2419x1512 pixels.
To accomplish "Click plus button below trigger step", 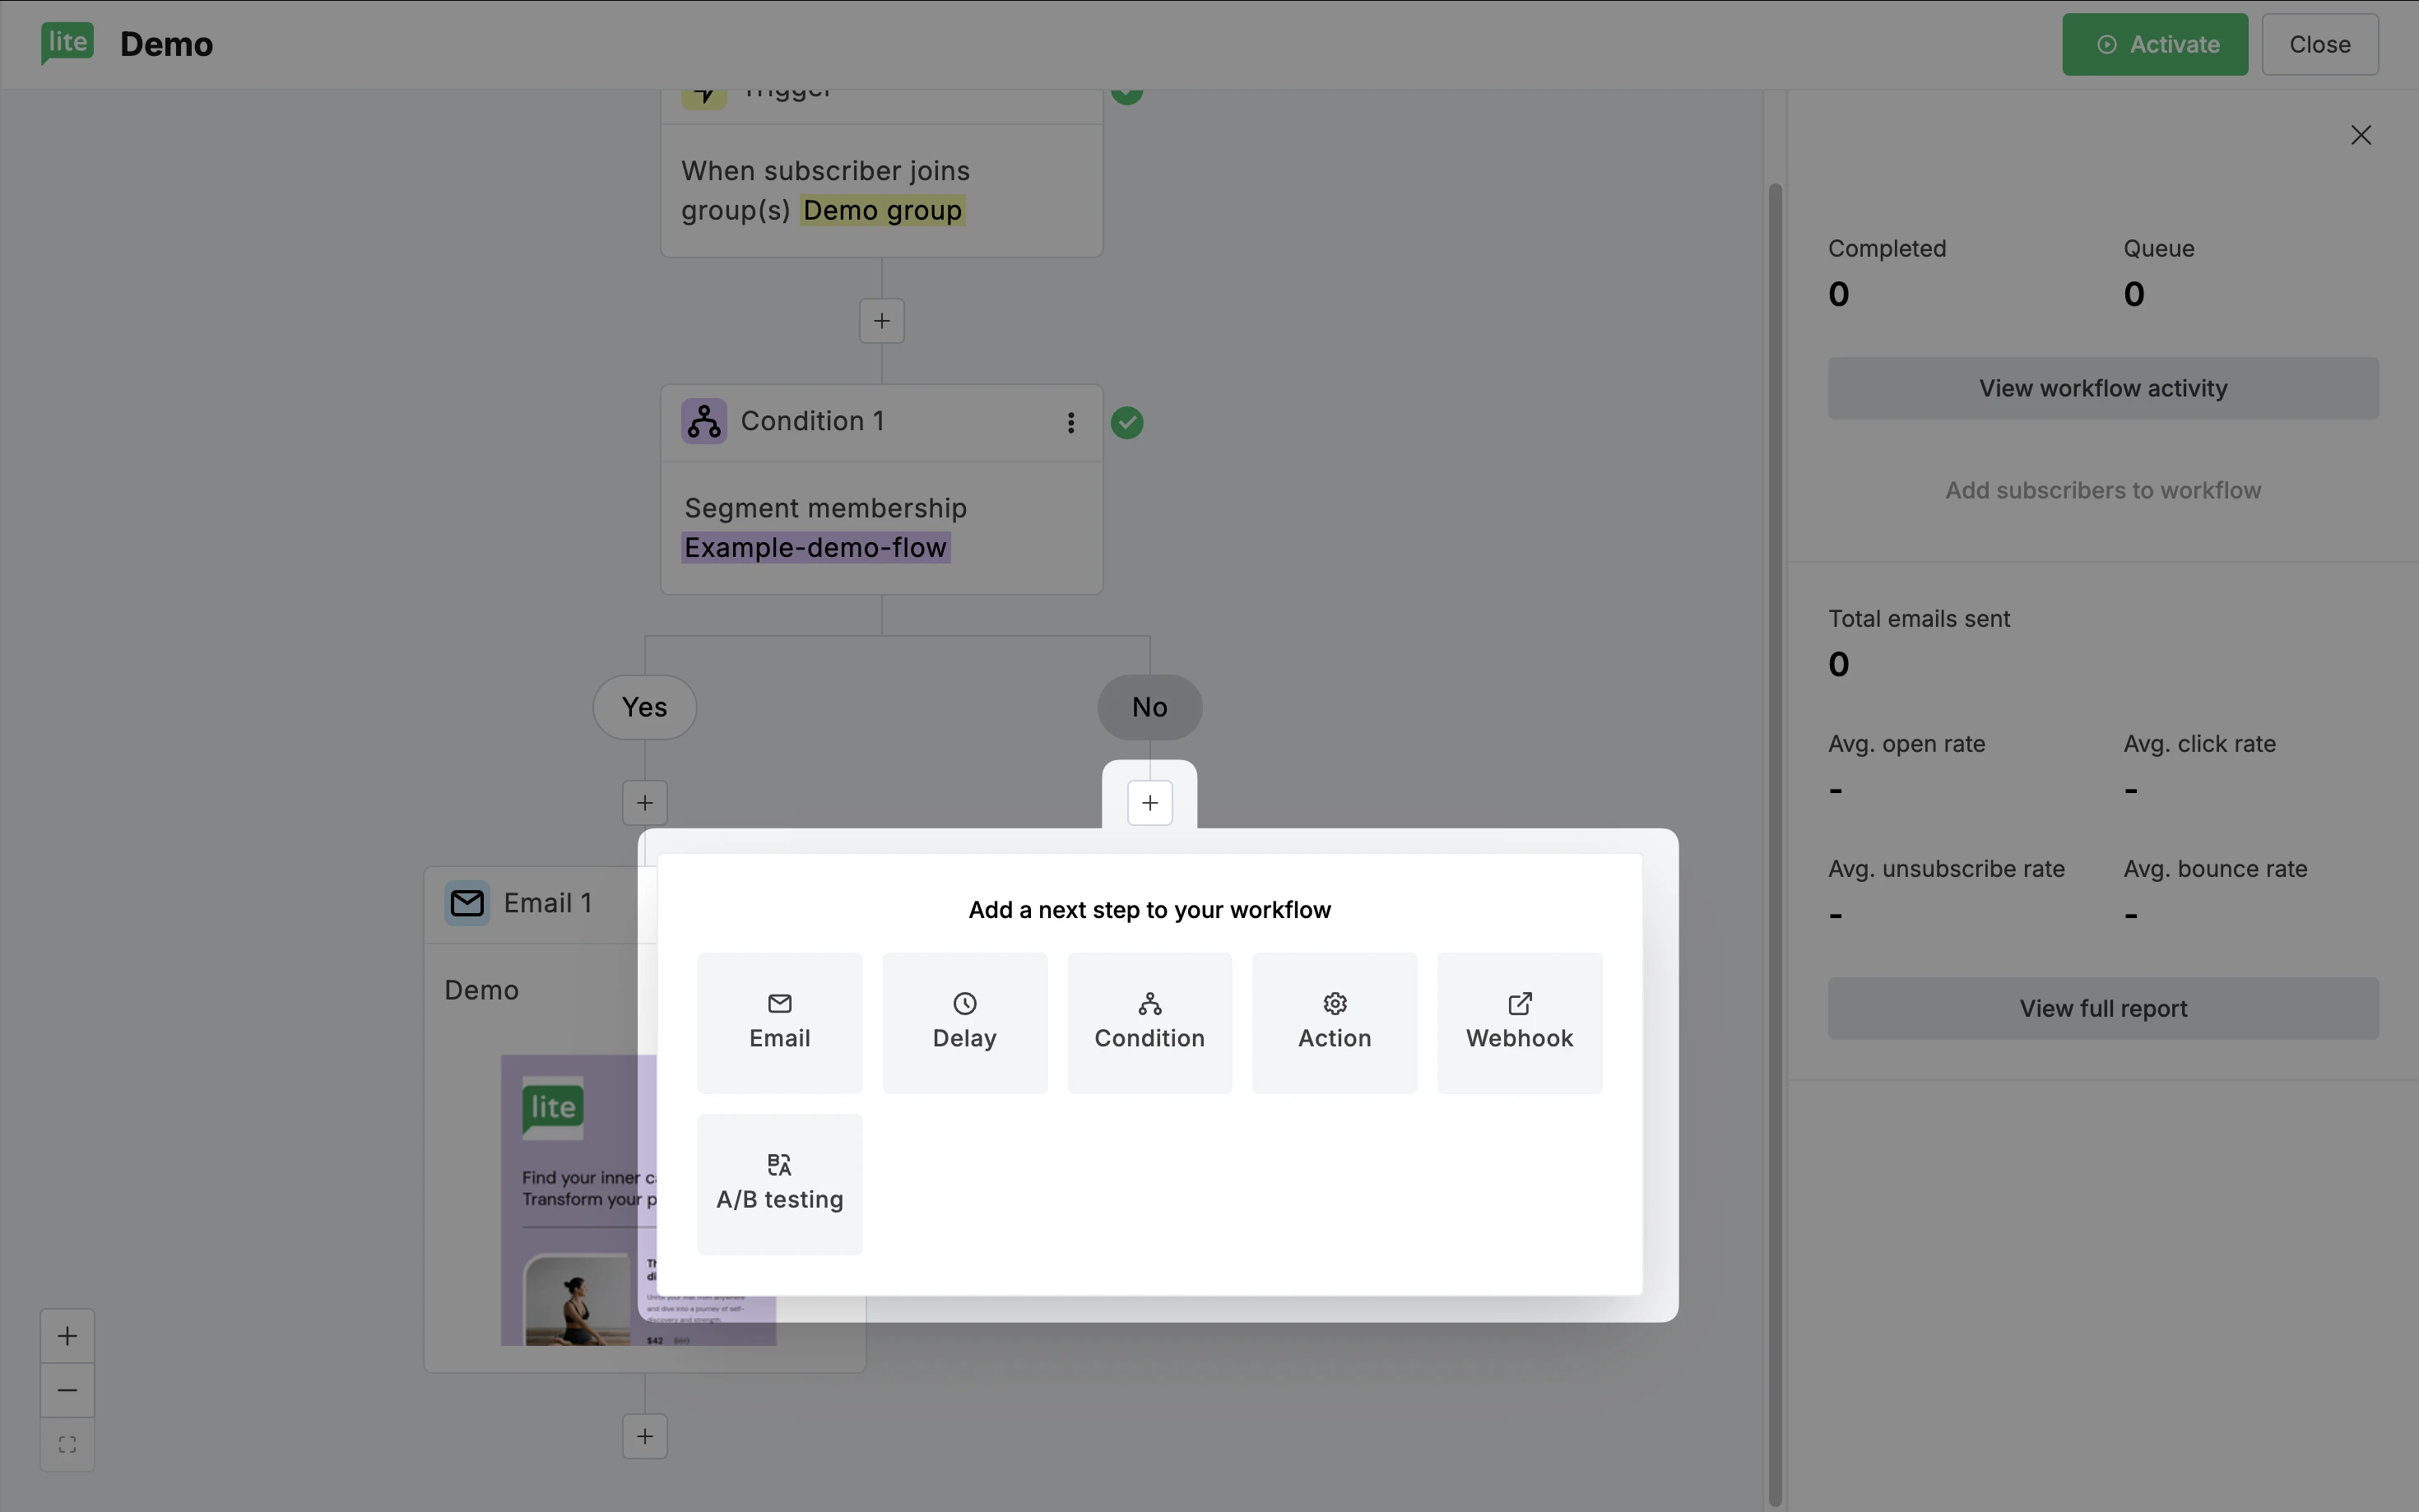I will point(881,321).
